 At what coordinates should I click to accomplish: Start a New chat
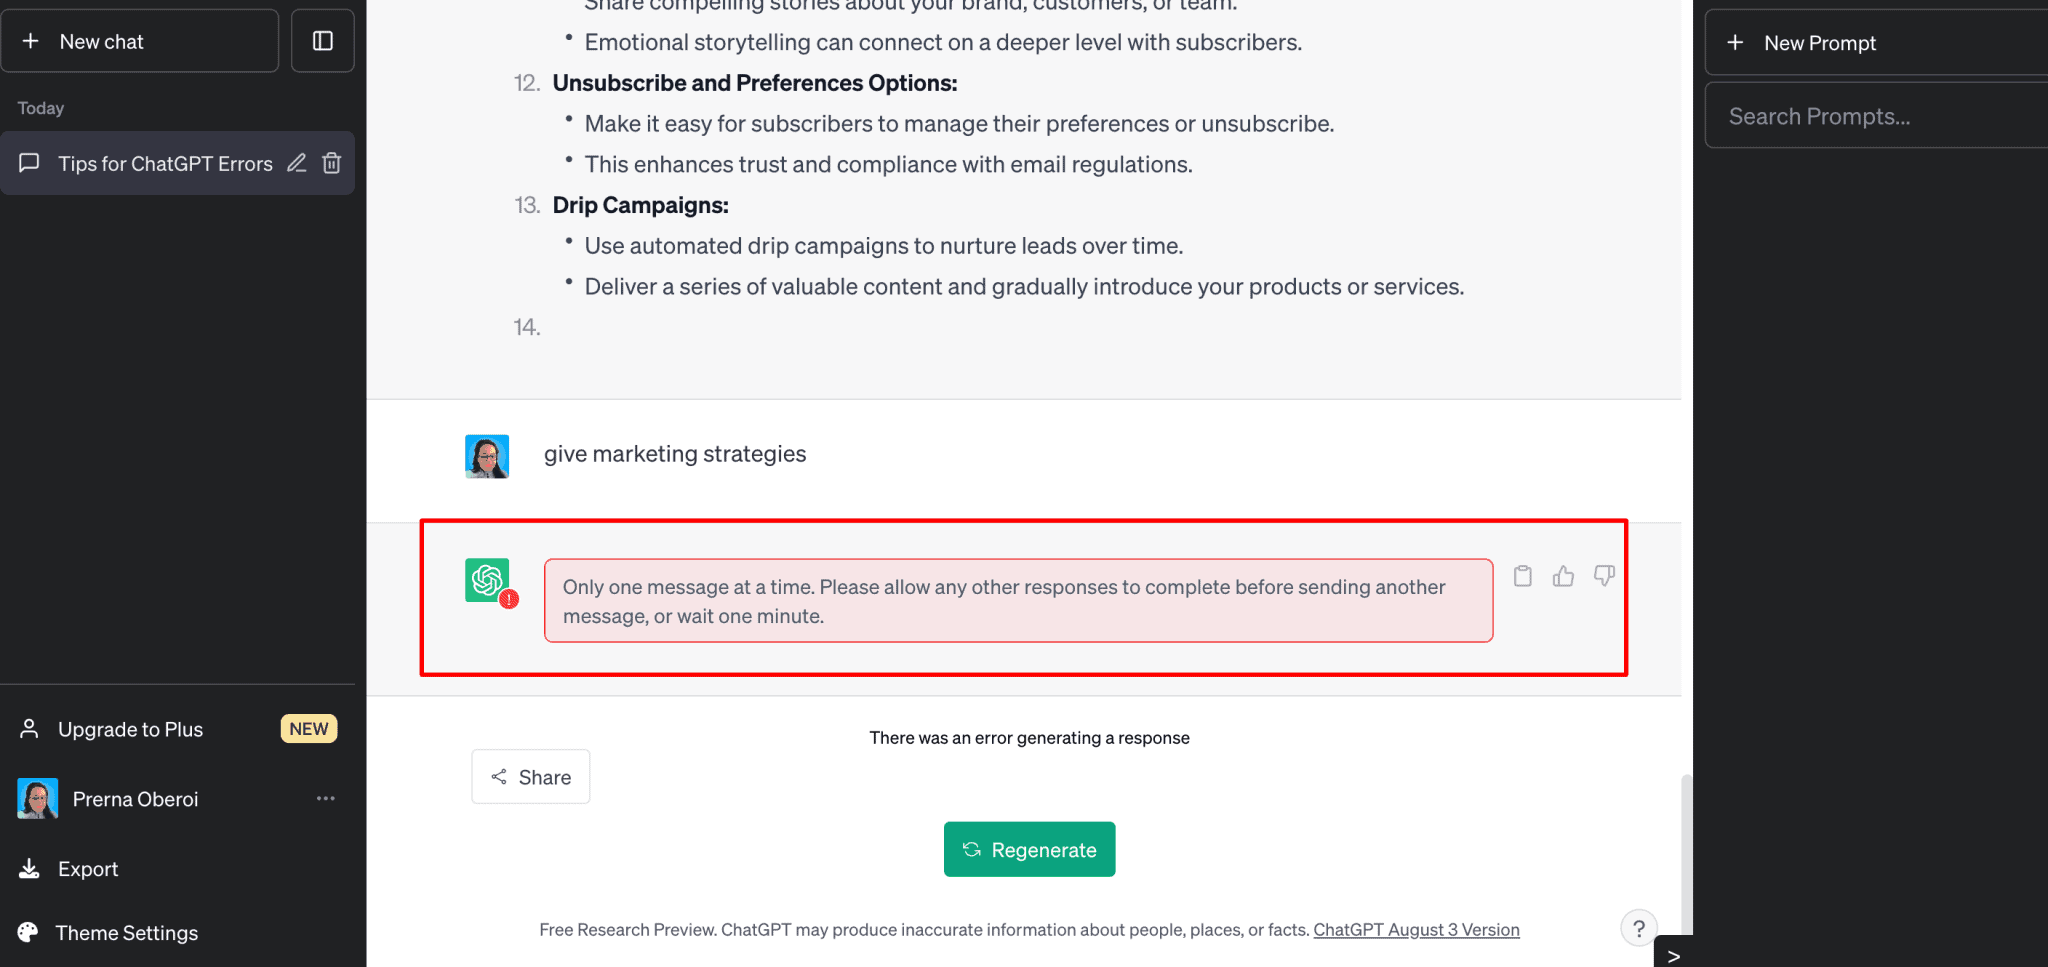click(140, 41)
